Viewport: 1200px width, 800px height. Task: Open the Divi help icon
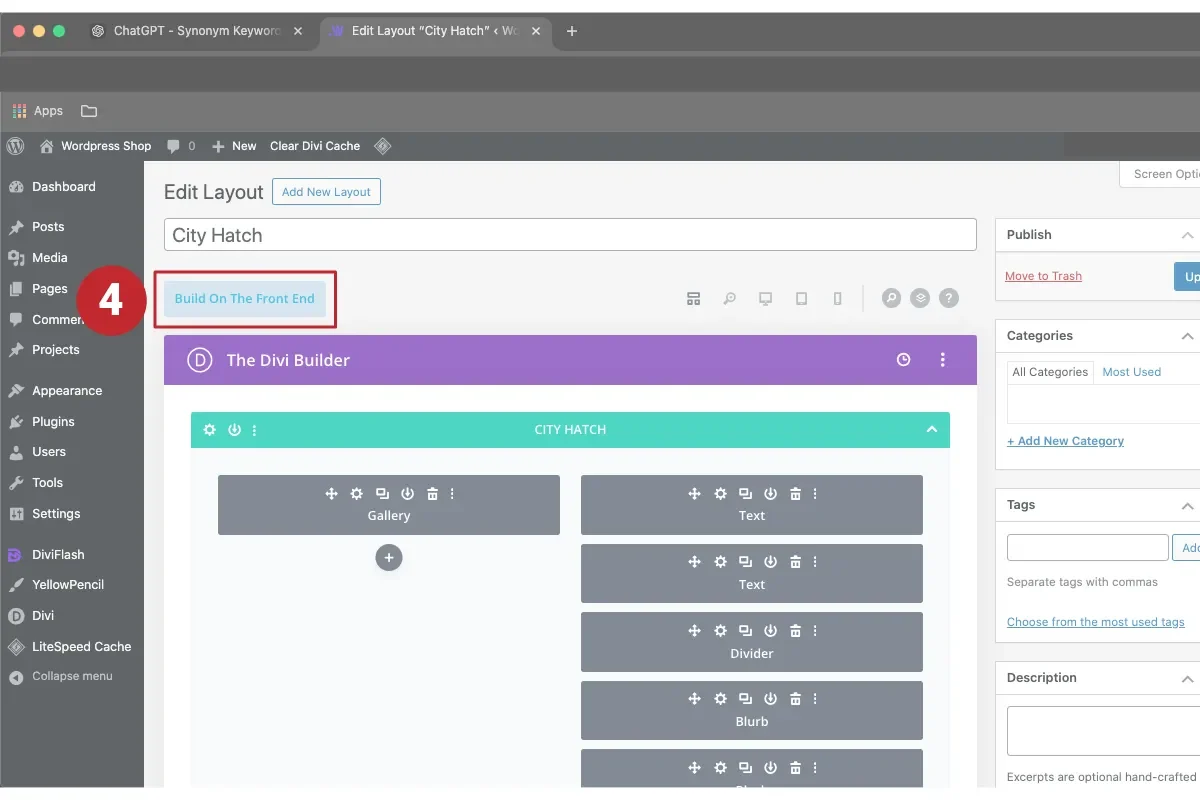[x=948, y=297]
